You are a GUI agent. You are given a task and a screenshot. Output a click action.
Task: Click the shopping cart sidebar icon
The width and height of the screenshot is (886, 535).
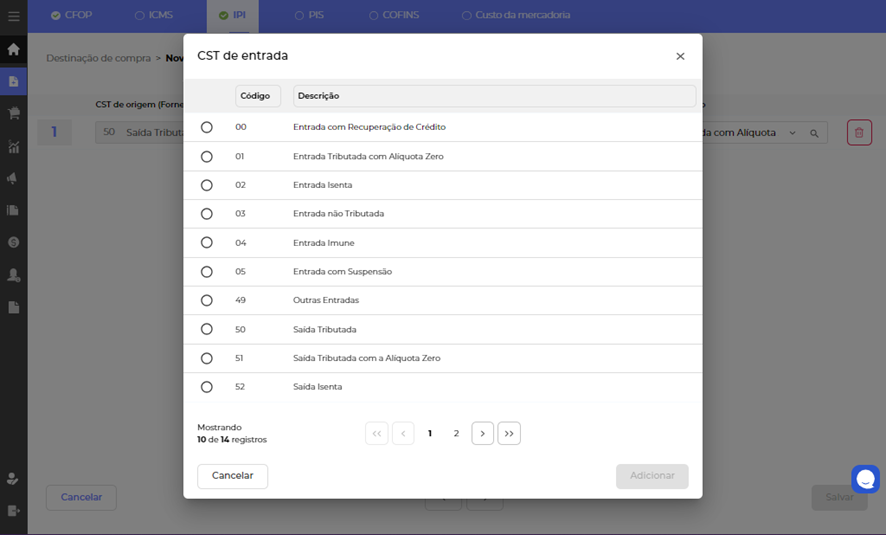tap(13, 113)
